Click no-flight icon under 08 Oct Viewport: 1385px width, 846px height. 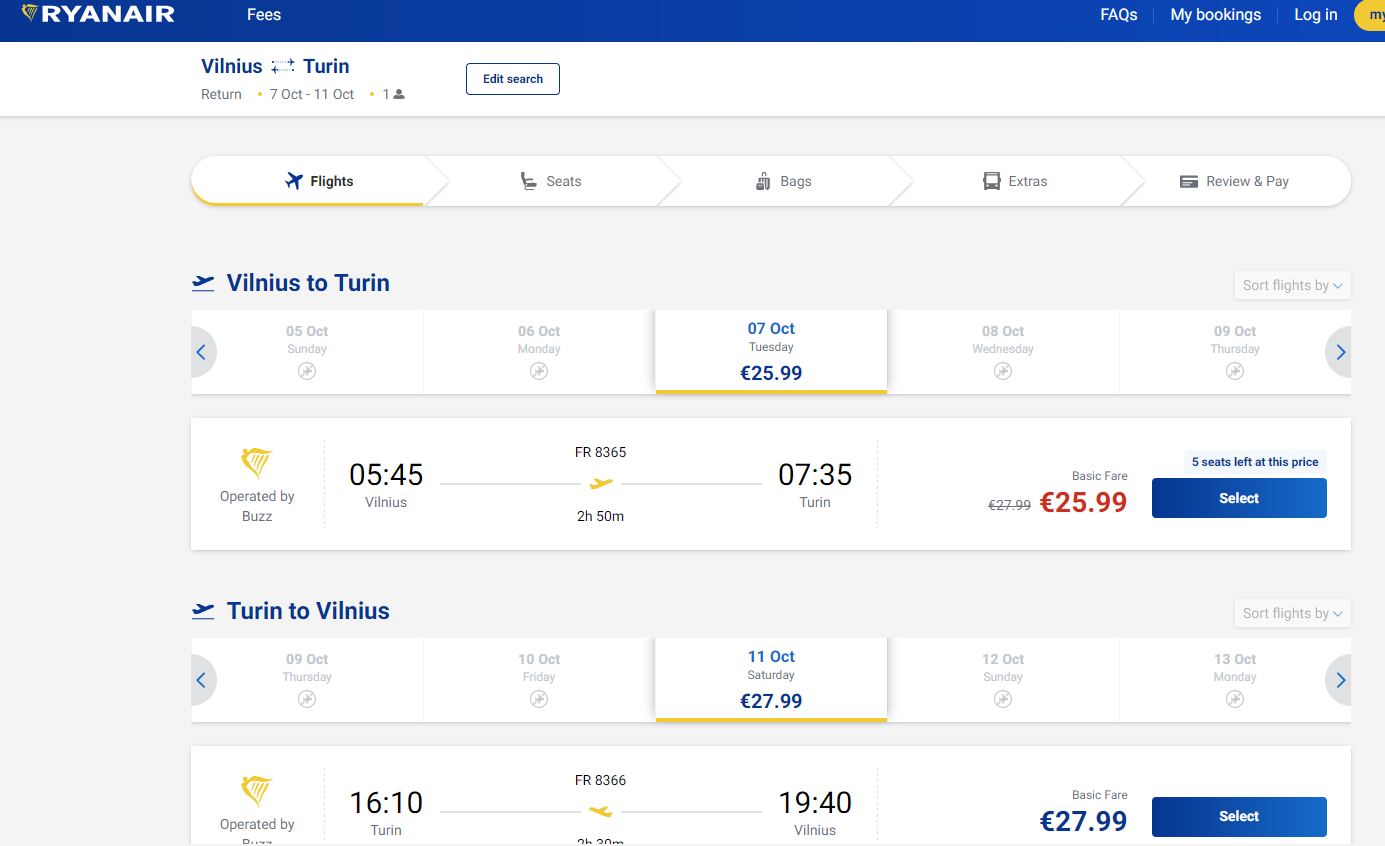point(1003,371)
